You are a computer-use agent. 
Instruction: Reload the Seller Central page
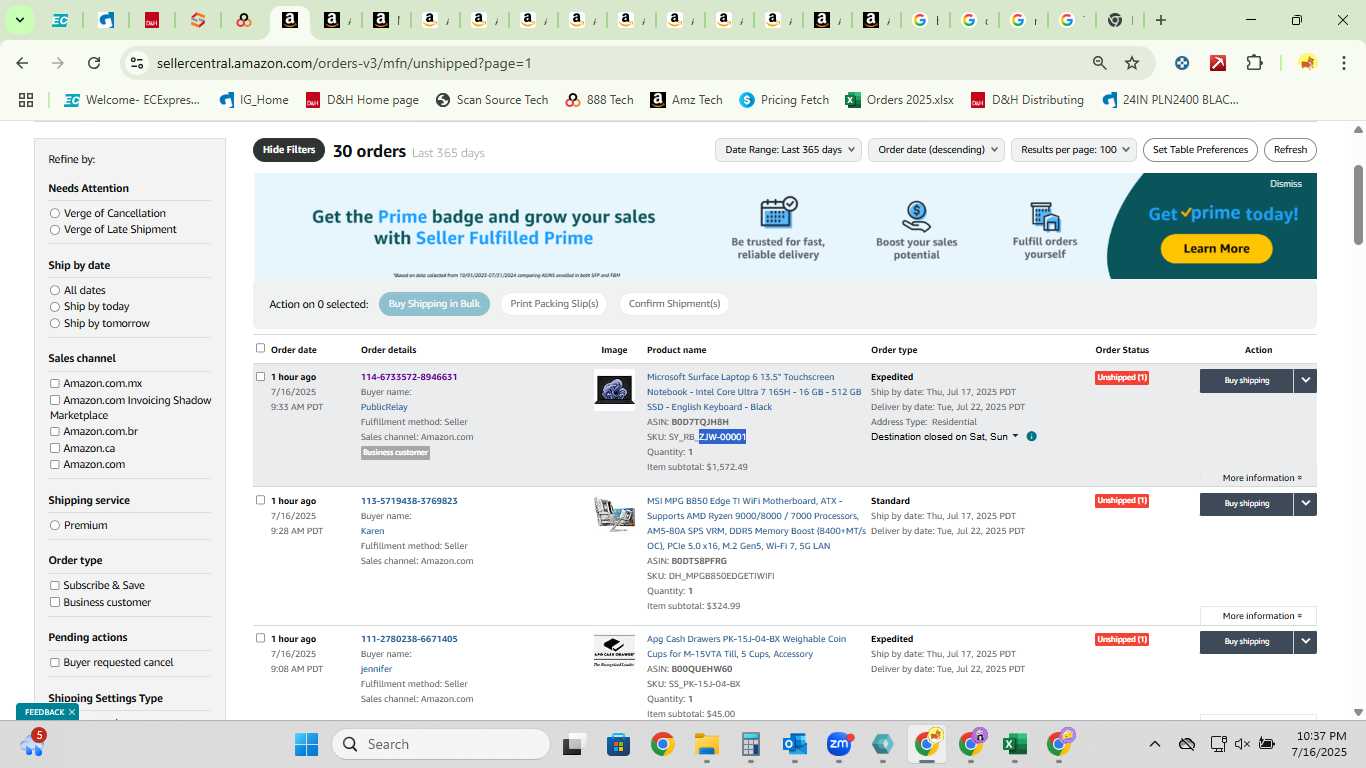pyautogui.click(x=94, y=63)
